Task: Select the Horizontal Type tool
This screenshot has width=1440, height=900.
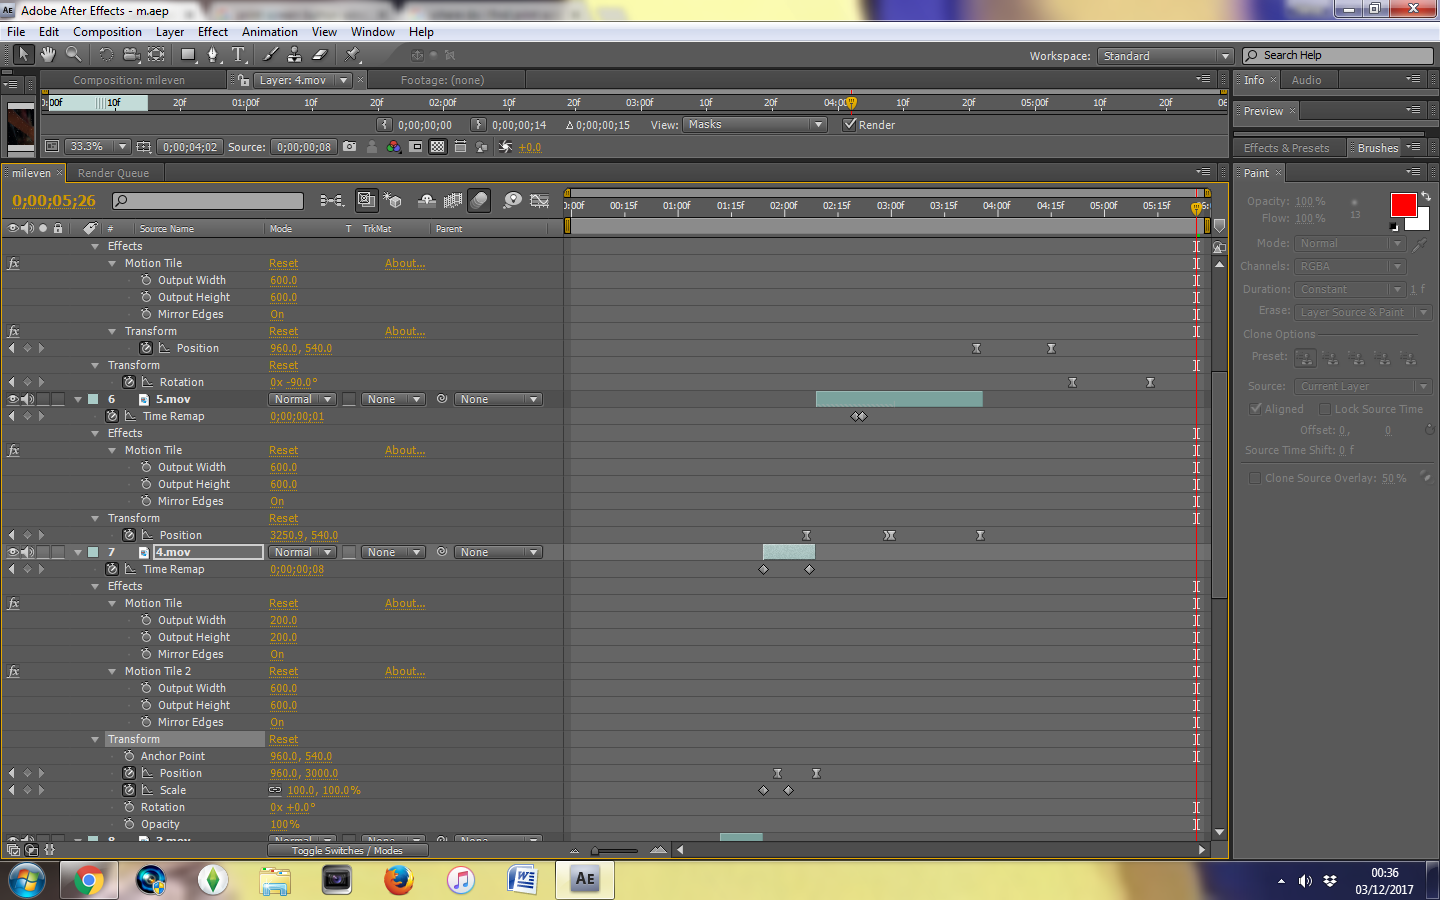Action: coord(238,55)
